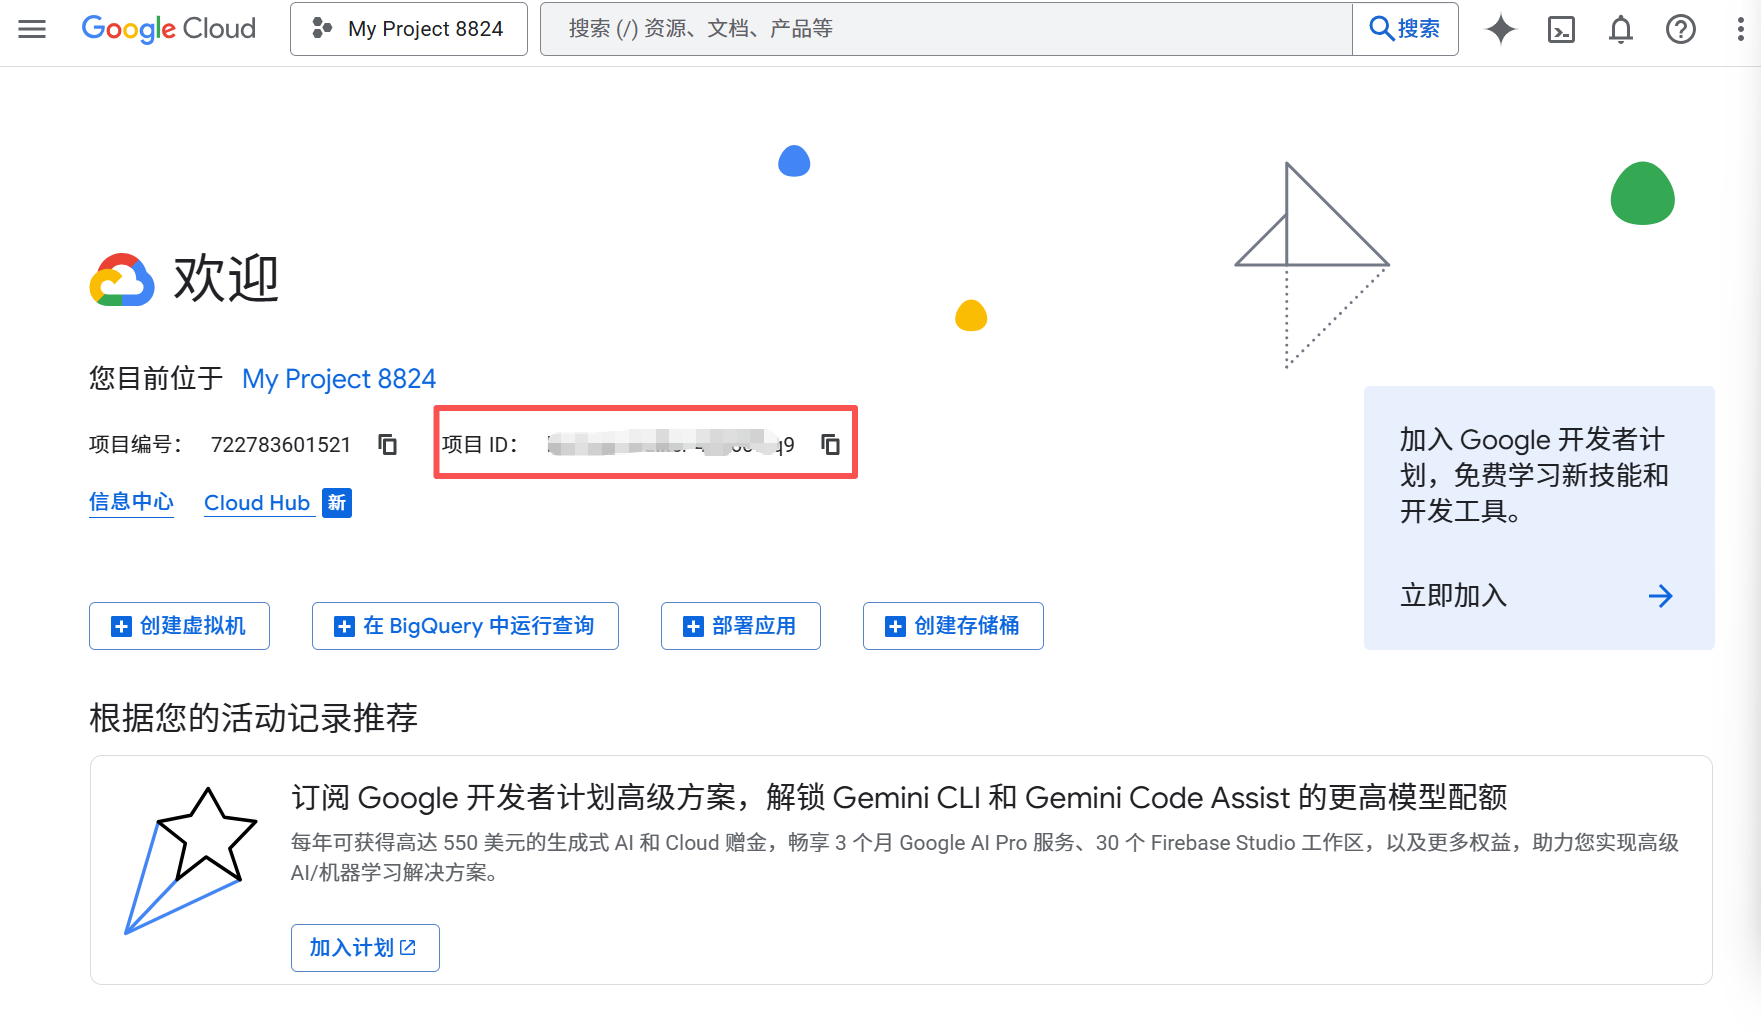Open the hamburger navigation menu

pyautogui.click(x=32, y=29)
